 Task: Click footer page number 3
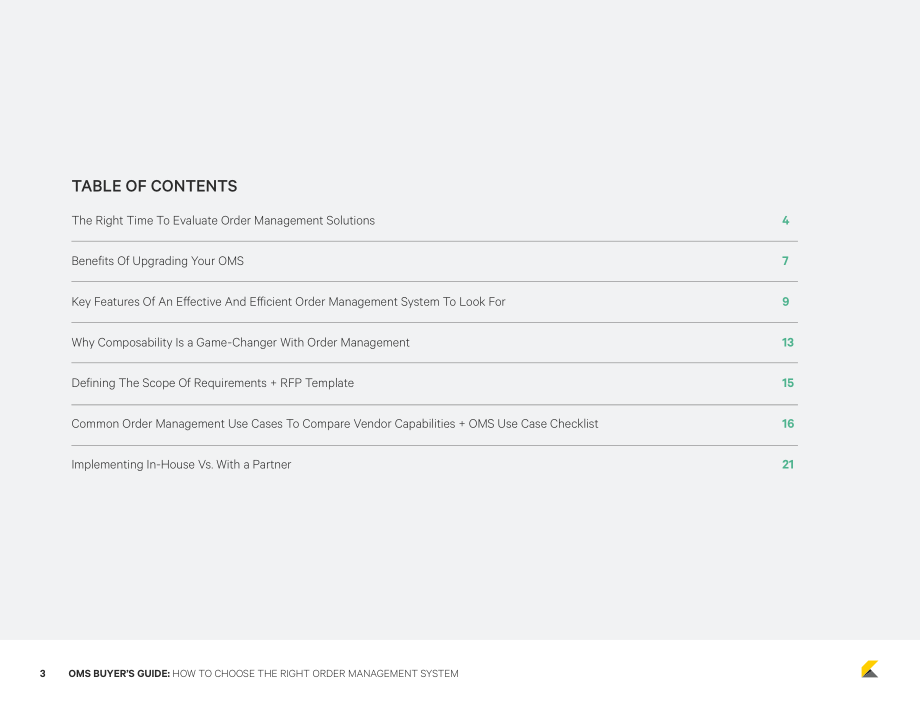click(42, 673)
